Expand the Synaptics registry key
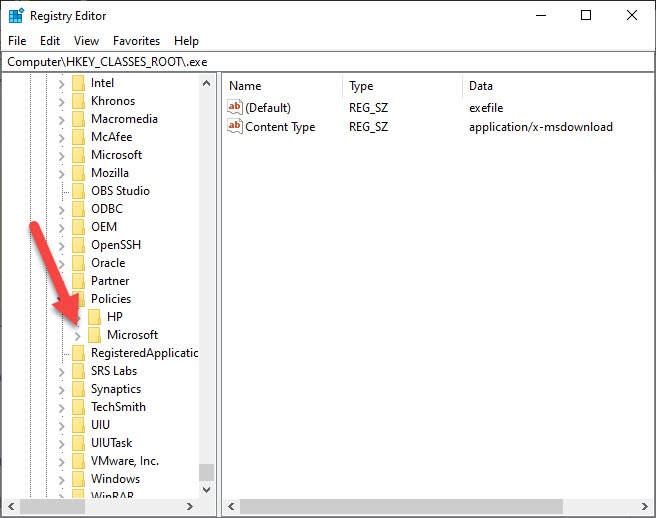656x518 pixels. coord(62,389)
